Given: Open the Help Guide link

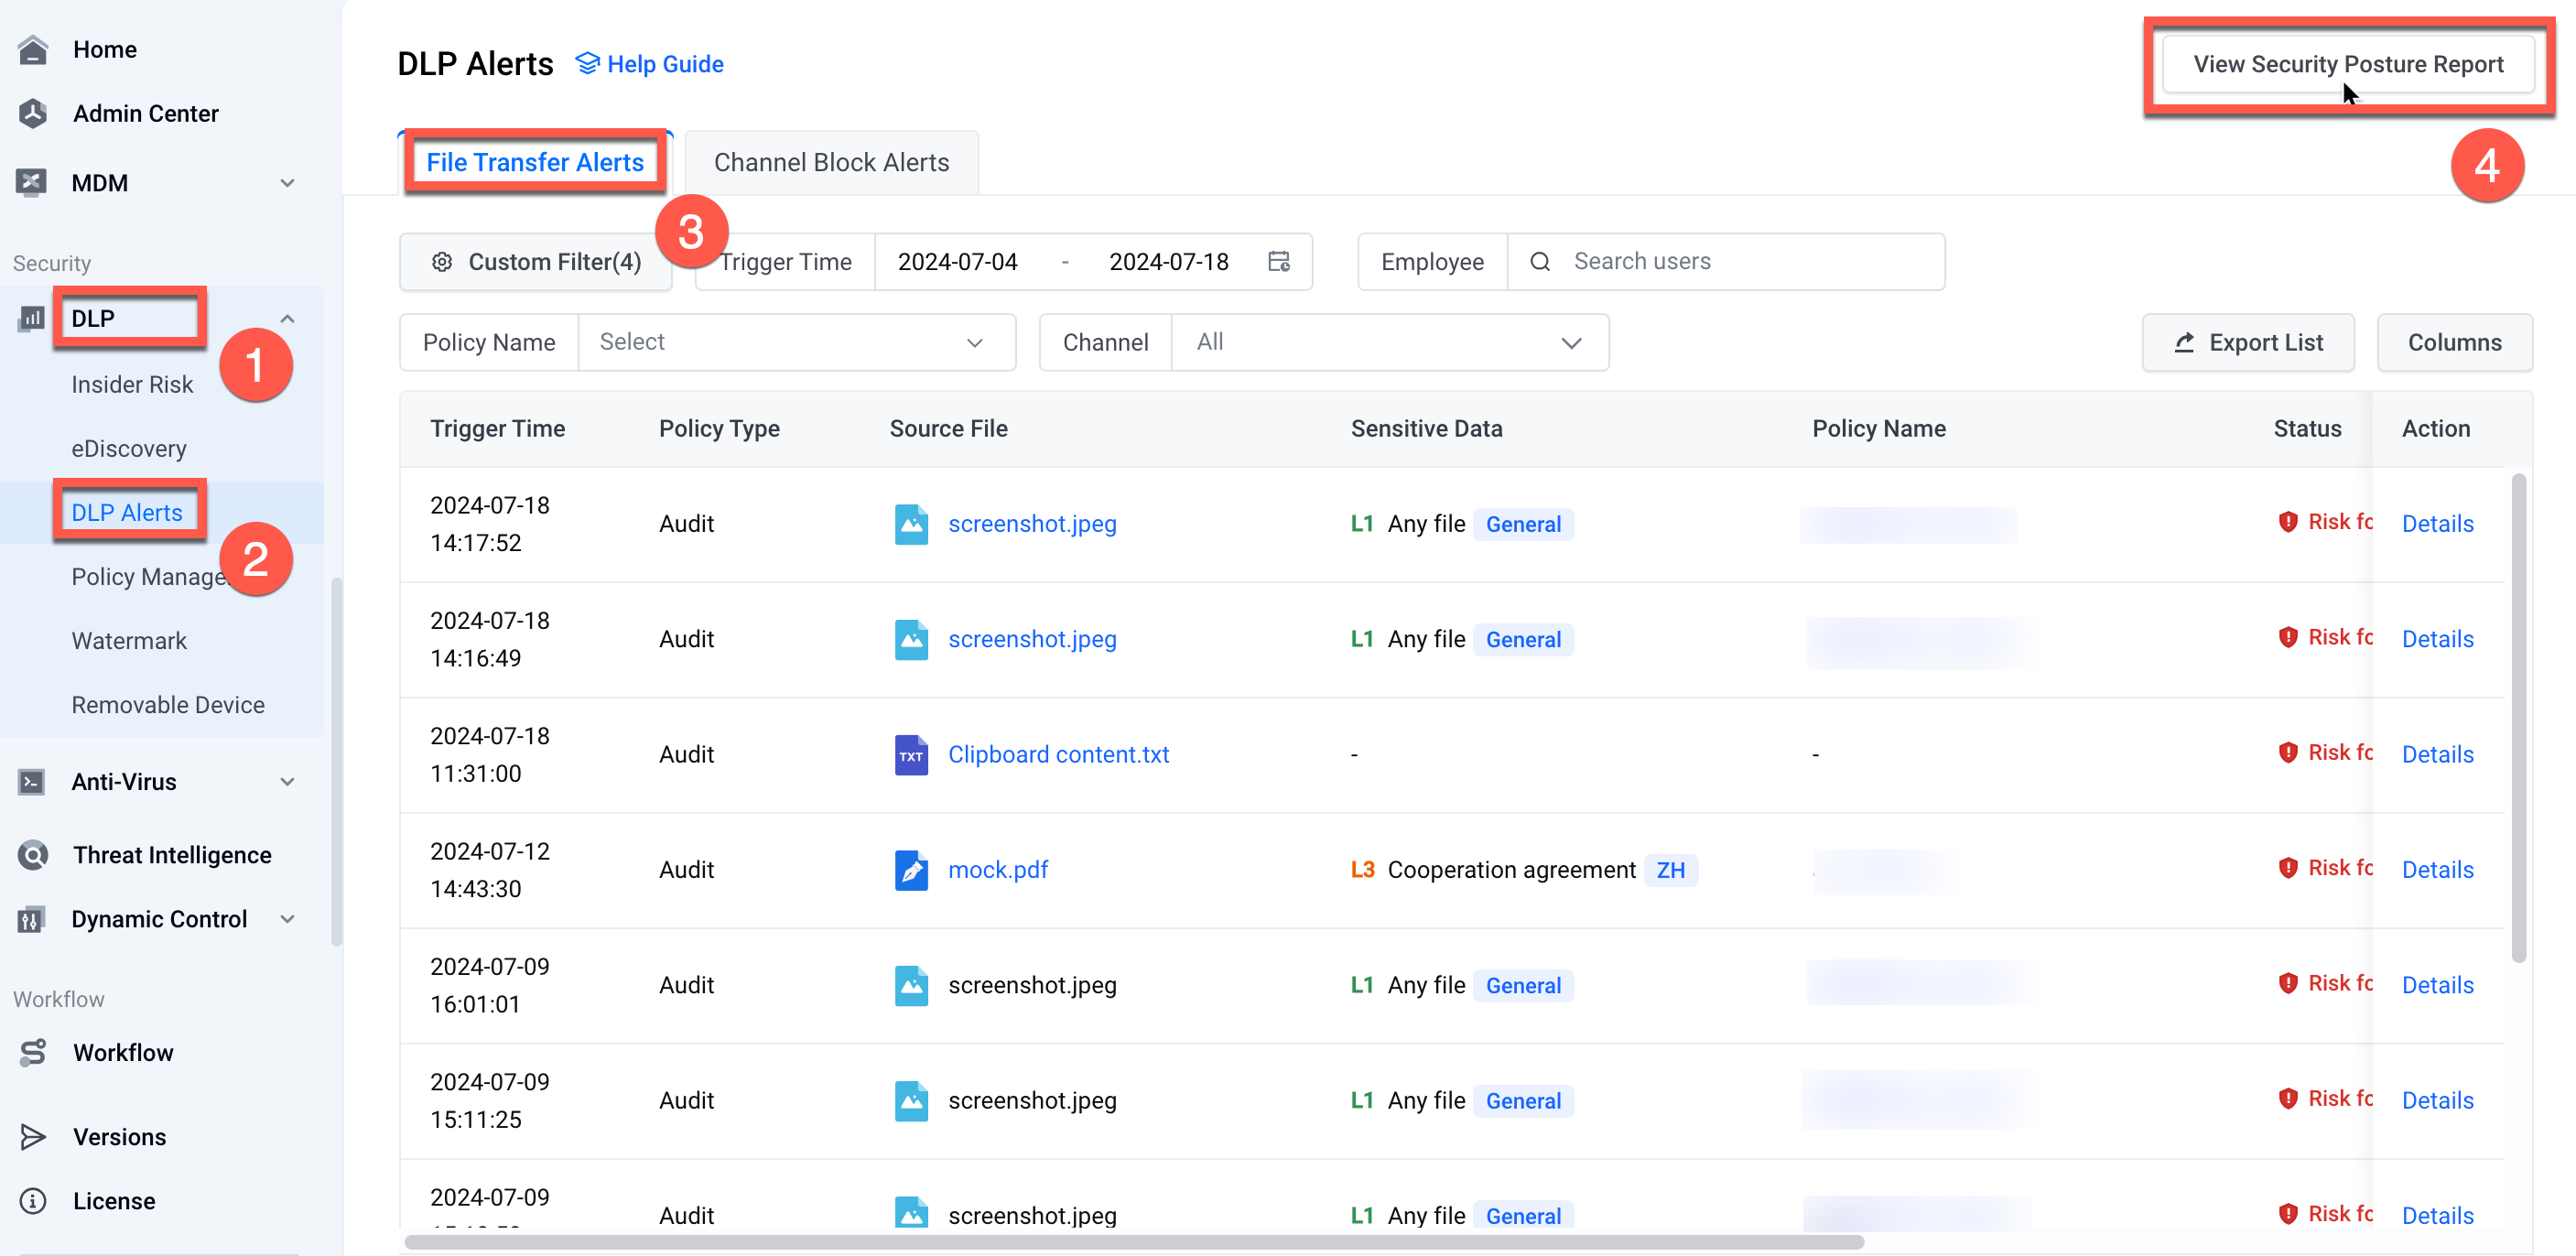Looking at the screenshot, I should tap(649, 64).
